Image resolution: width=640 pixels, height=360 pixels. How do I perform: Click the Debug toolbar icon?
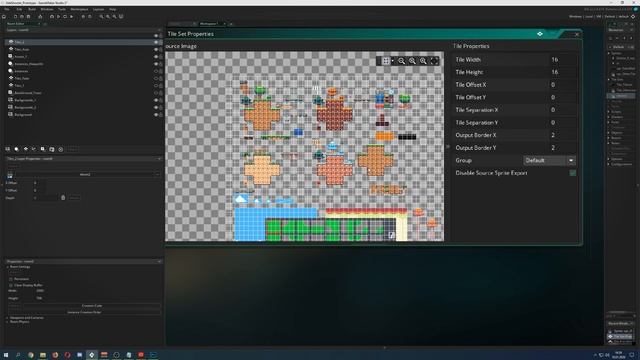click(52, 17)
